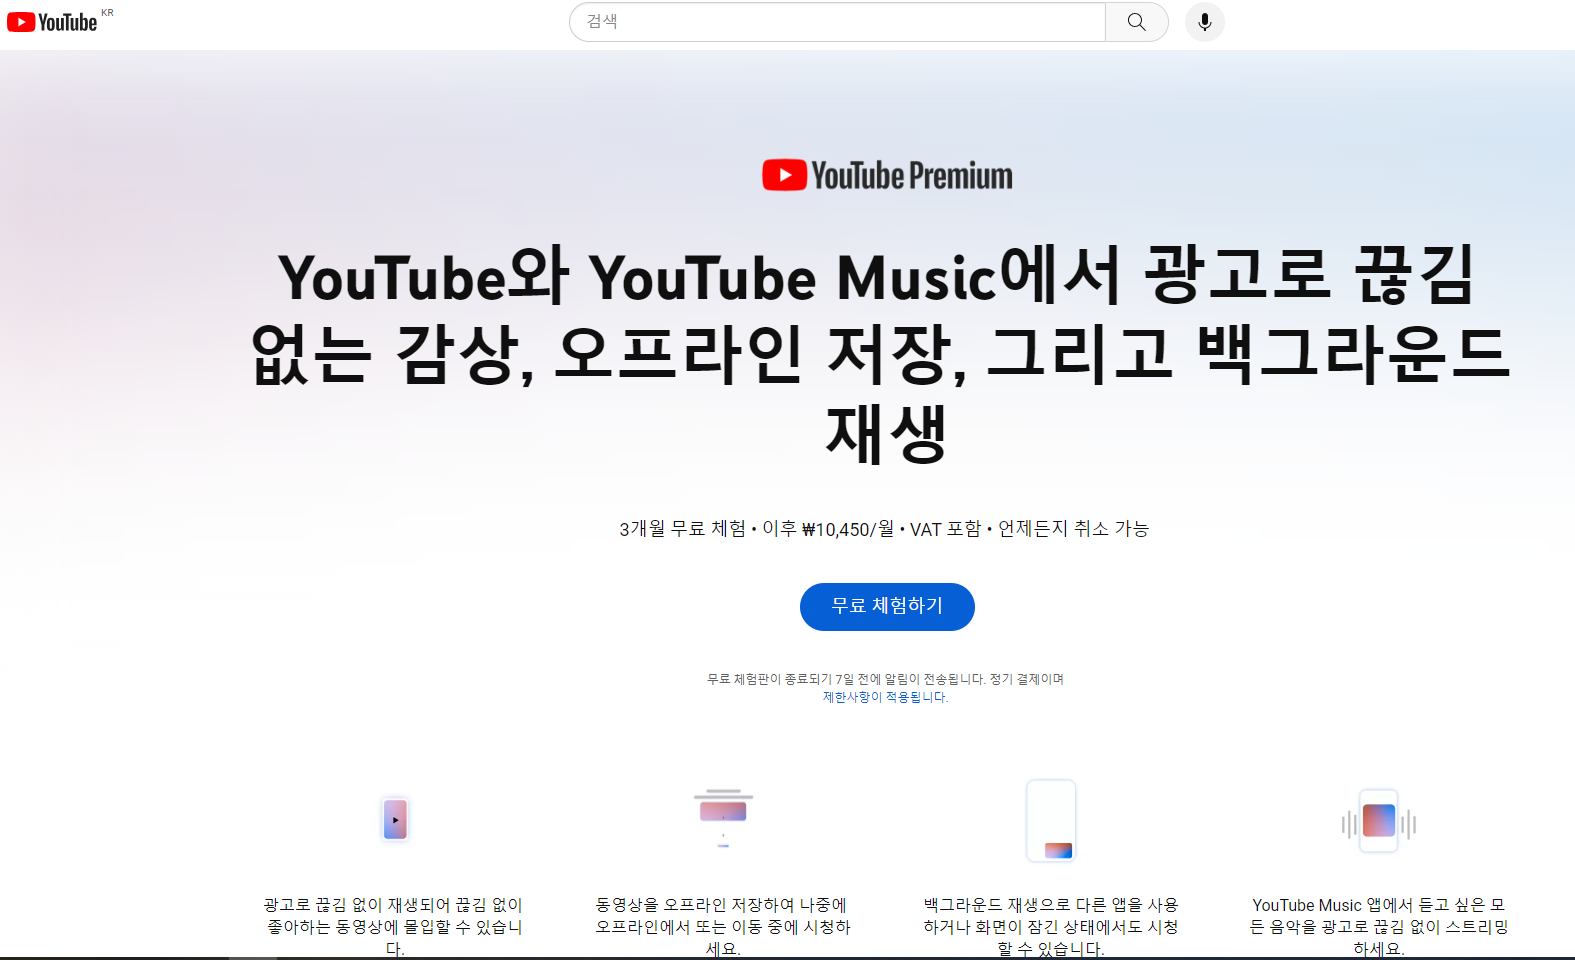Image resolution: width=1575 pixels, height=960 pixels.
Task: Click description text 백그라운드 재생으로 다른 앱을
Action: [x=1051, y=927]
